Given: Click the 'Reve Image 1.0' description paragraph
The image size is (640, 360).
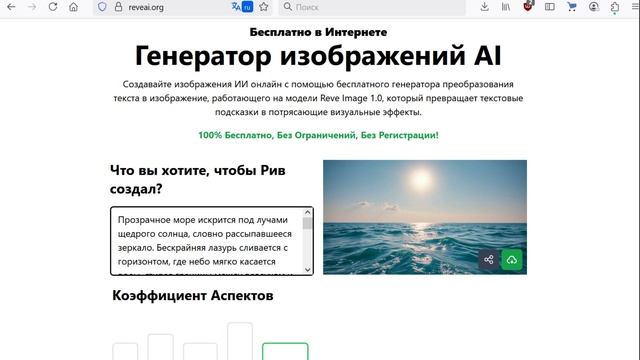Looking at the screenshot, I should (318, 98).
